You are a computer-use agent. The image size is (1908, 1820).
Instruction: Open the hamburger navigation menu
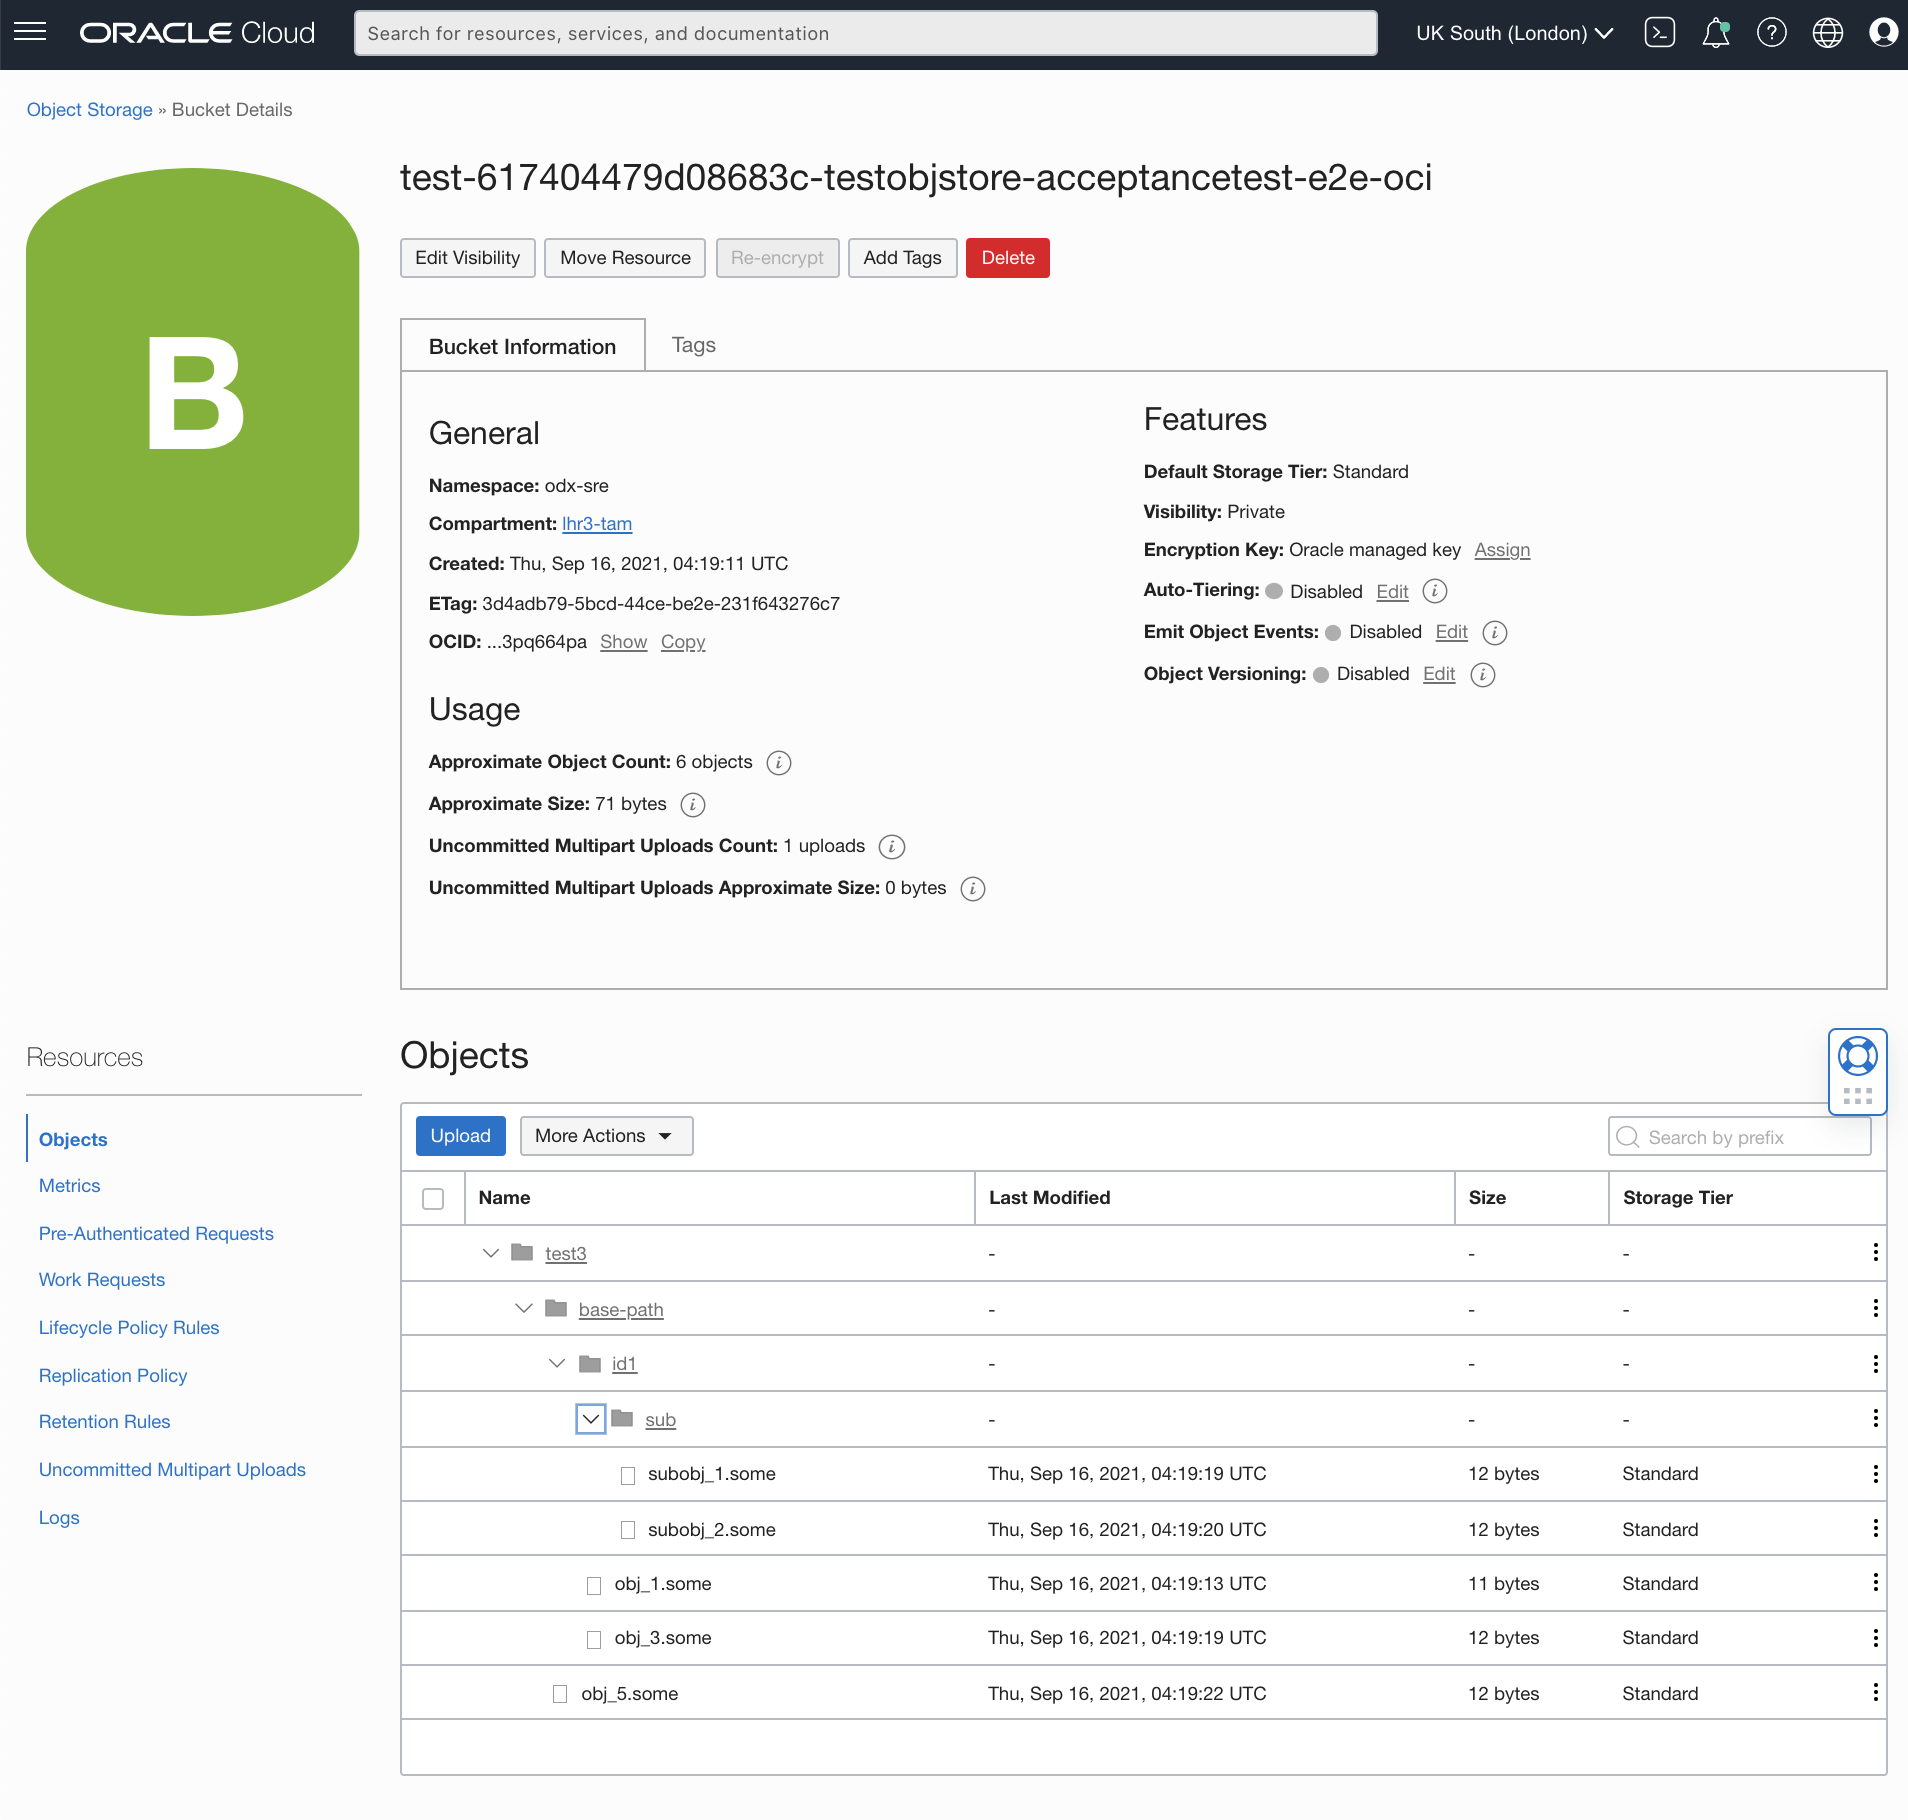(30, 32)
